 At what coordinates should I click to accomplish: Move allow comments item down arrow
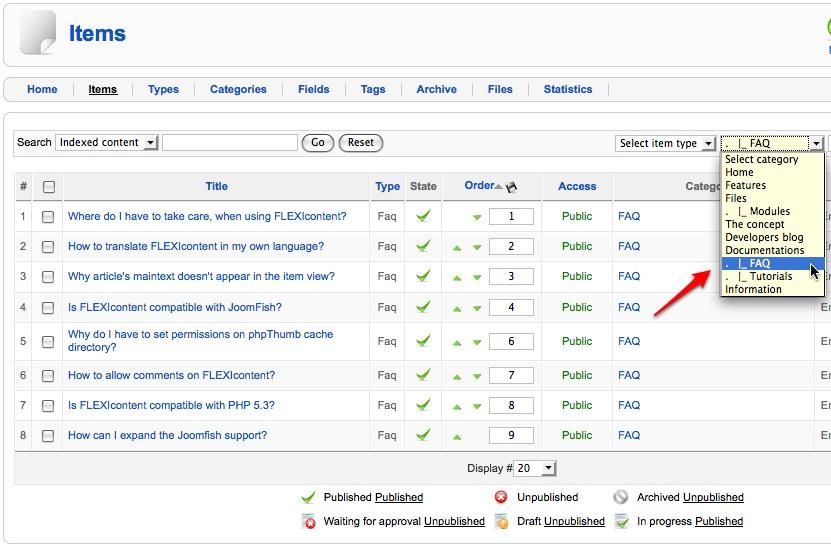coord(477,377)
